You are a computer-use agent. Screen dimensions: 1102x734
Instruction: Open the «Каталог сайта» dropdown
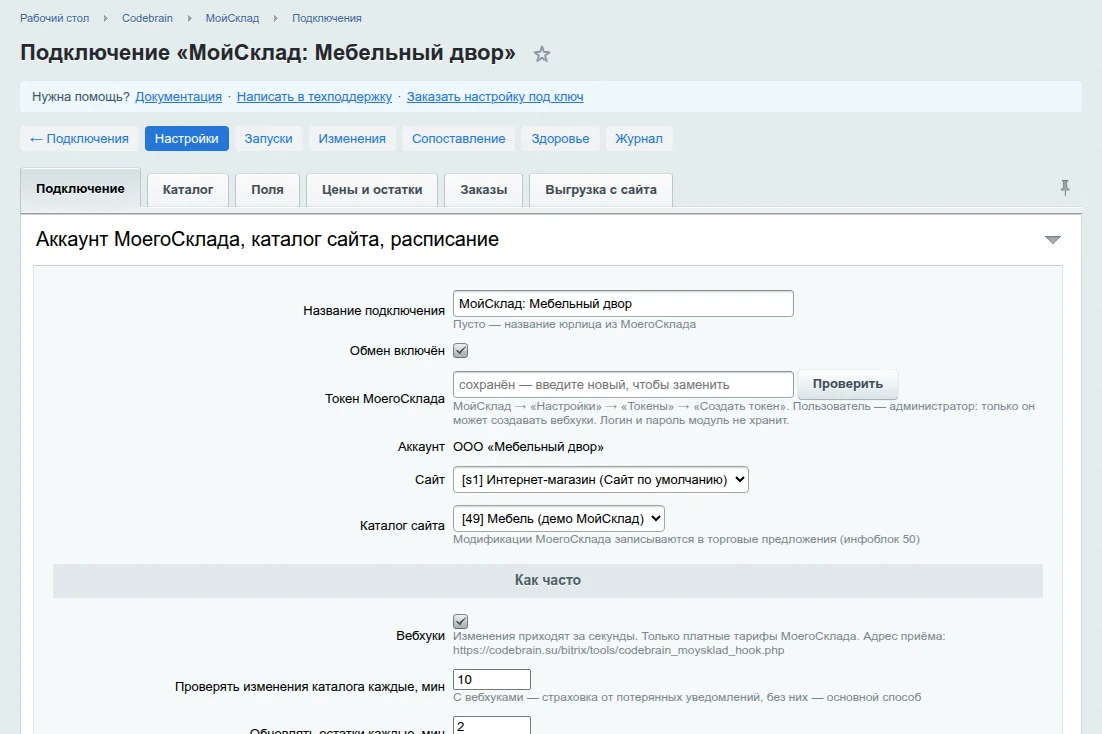point(559,518)
